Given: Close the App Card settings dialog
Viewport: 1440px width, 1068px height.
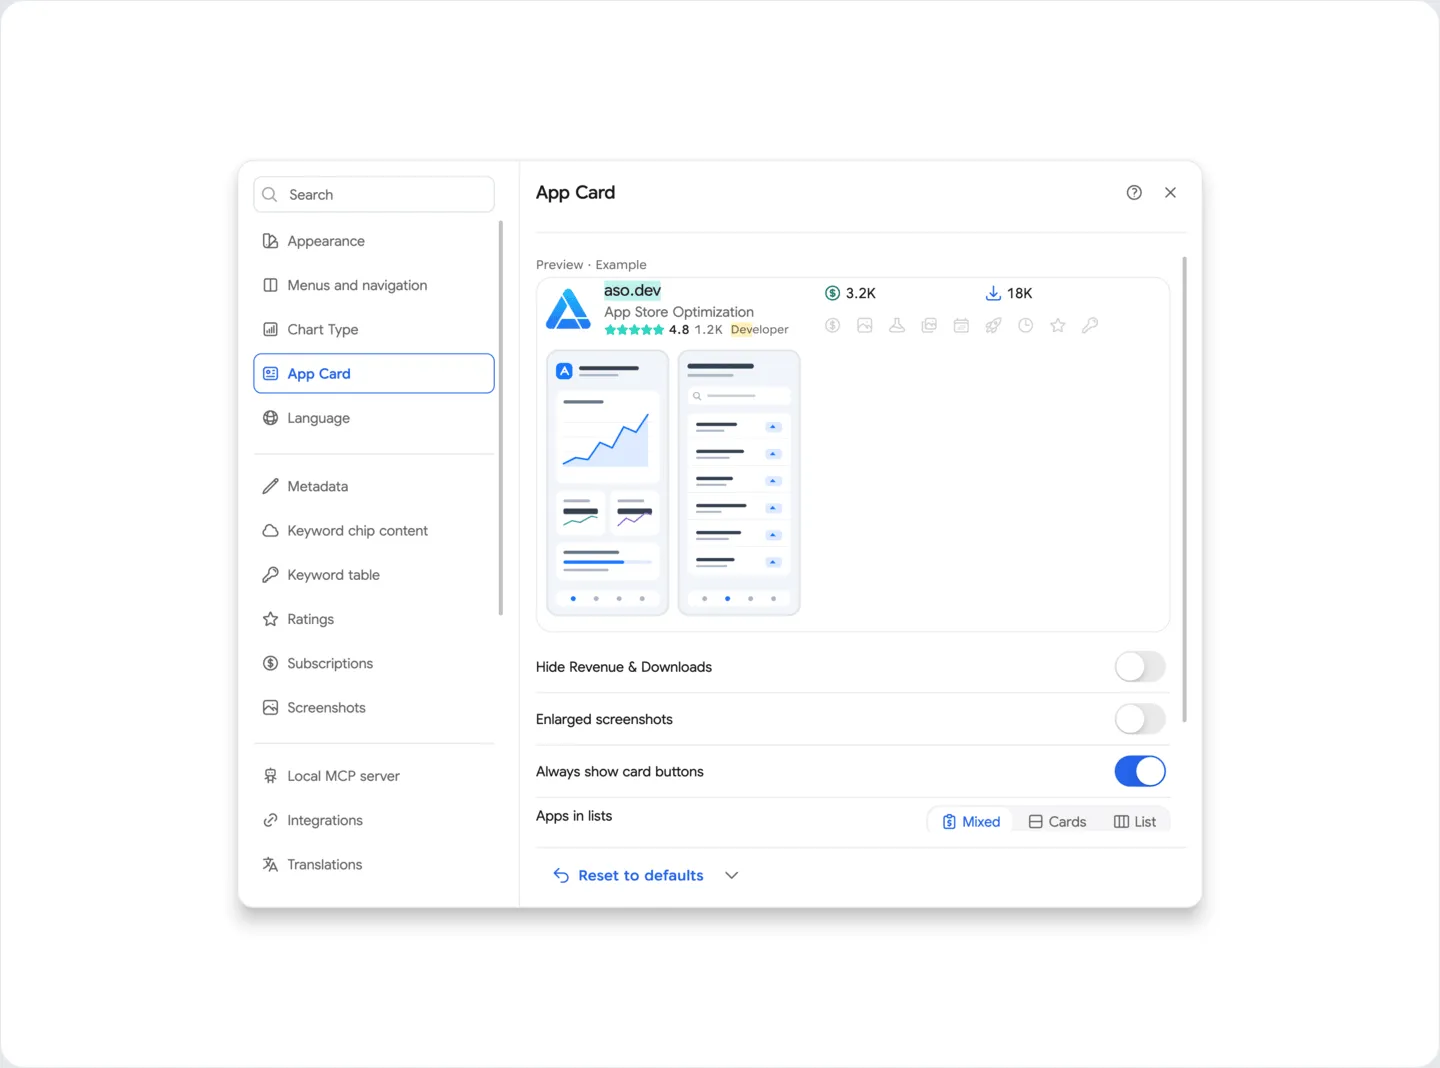Looking at the screenshot, I should click(x=1170, y=192).
